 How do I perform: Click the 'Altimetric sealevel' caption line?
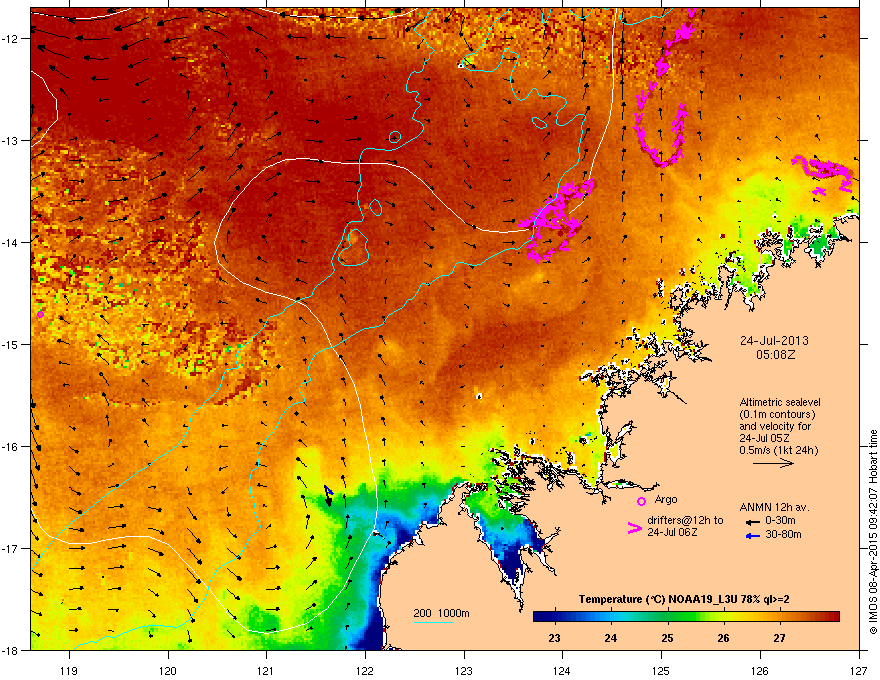(780, 402)
